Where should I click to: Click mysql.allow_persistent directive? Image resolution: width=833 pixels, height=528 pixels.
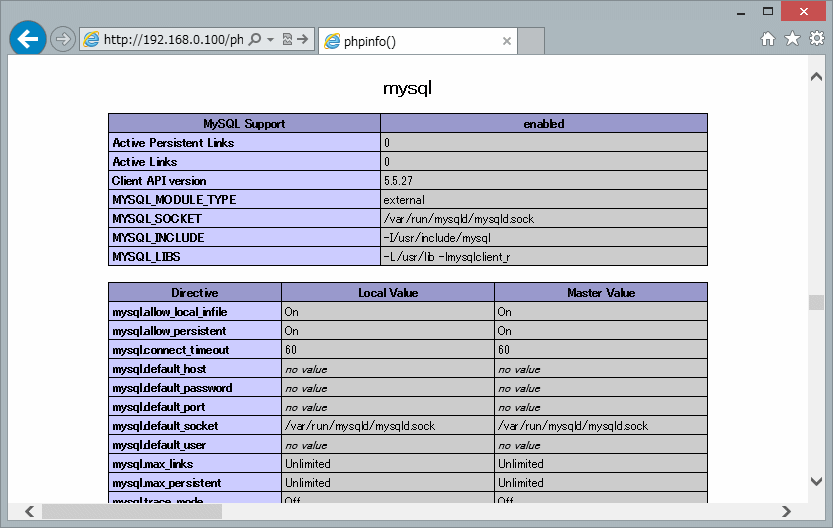point(169,331)
